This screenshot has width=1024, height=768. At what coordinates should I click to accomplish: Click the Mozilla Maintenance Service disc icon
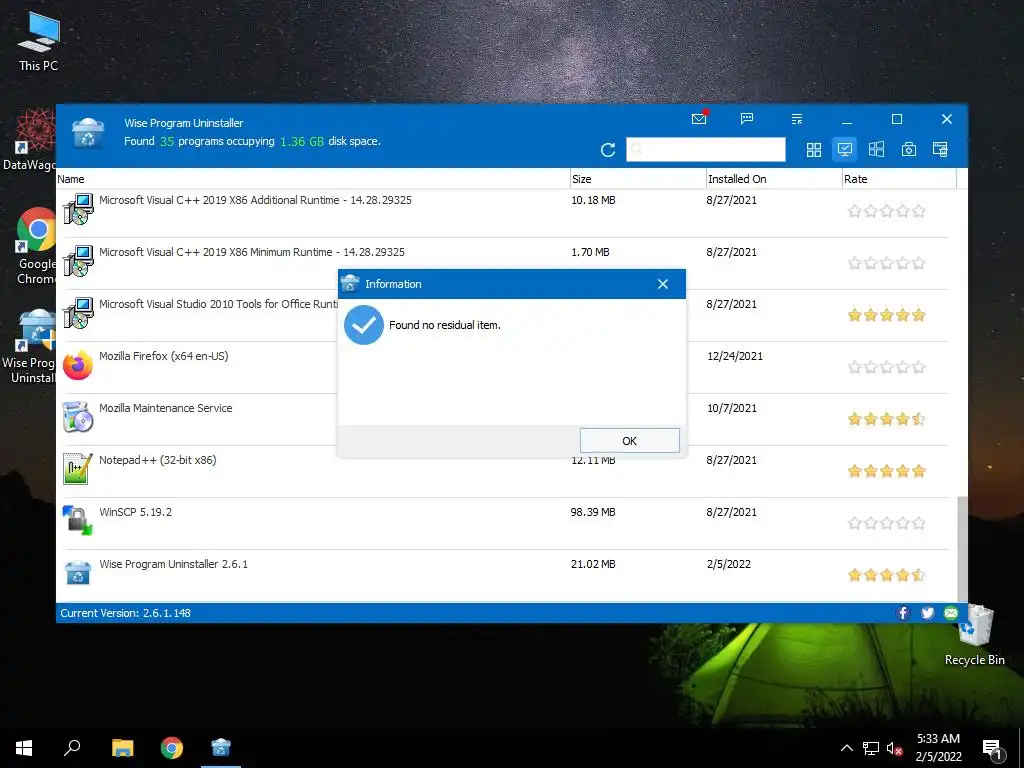point(78,417)
